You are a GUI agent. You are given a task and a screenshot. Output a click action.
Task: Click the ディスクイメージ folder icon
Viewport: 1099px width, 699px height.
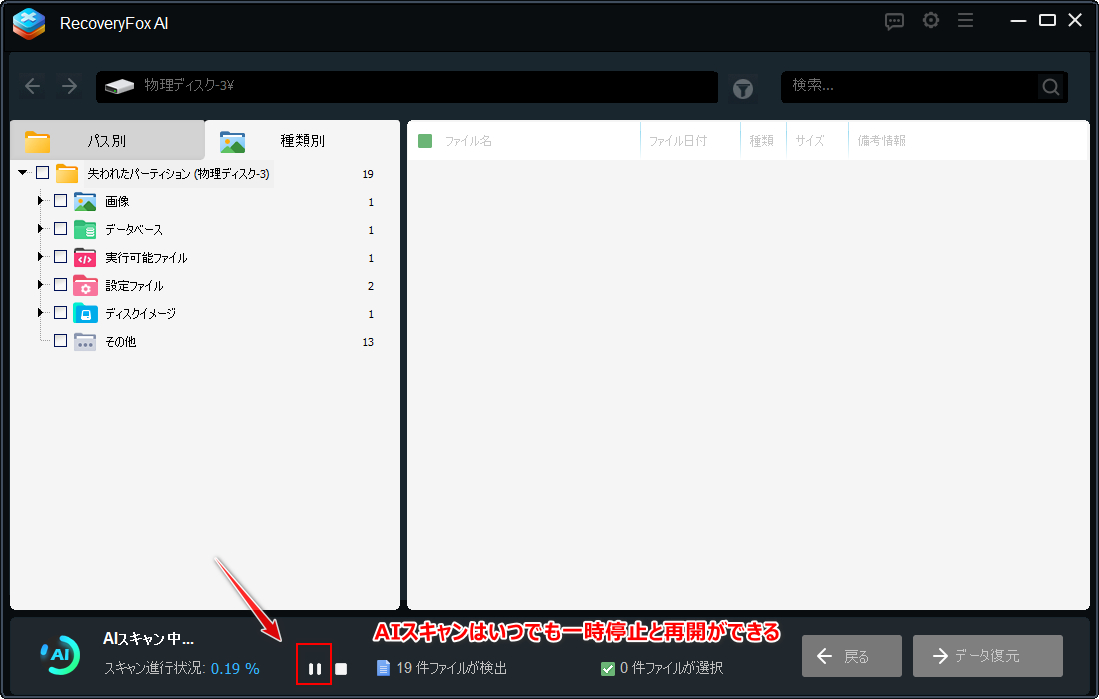click(85, 313)
